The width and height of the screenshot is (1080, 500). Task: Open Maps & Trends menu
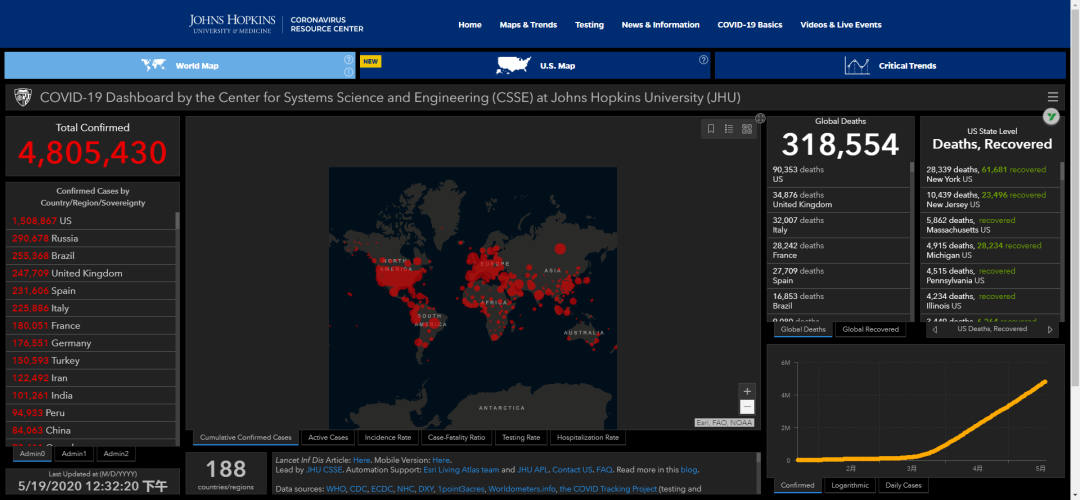528,25
